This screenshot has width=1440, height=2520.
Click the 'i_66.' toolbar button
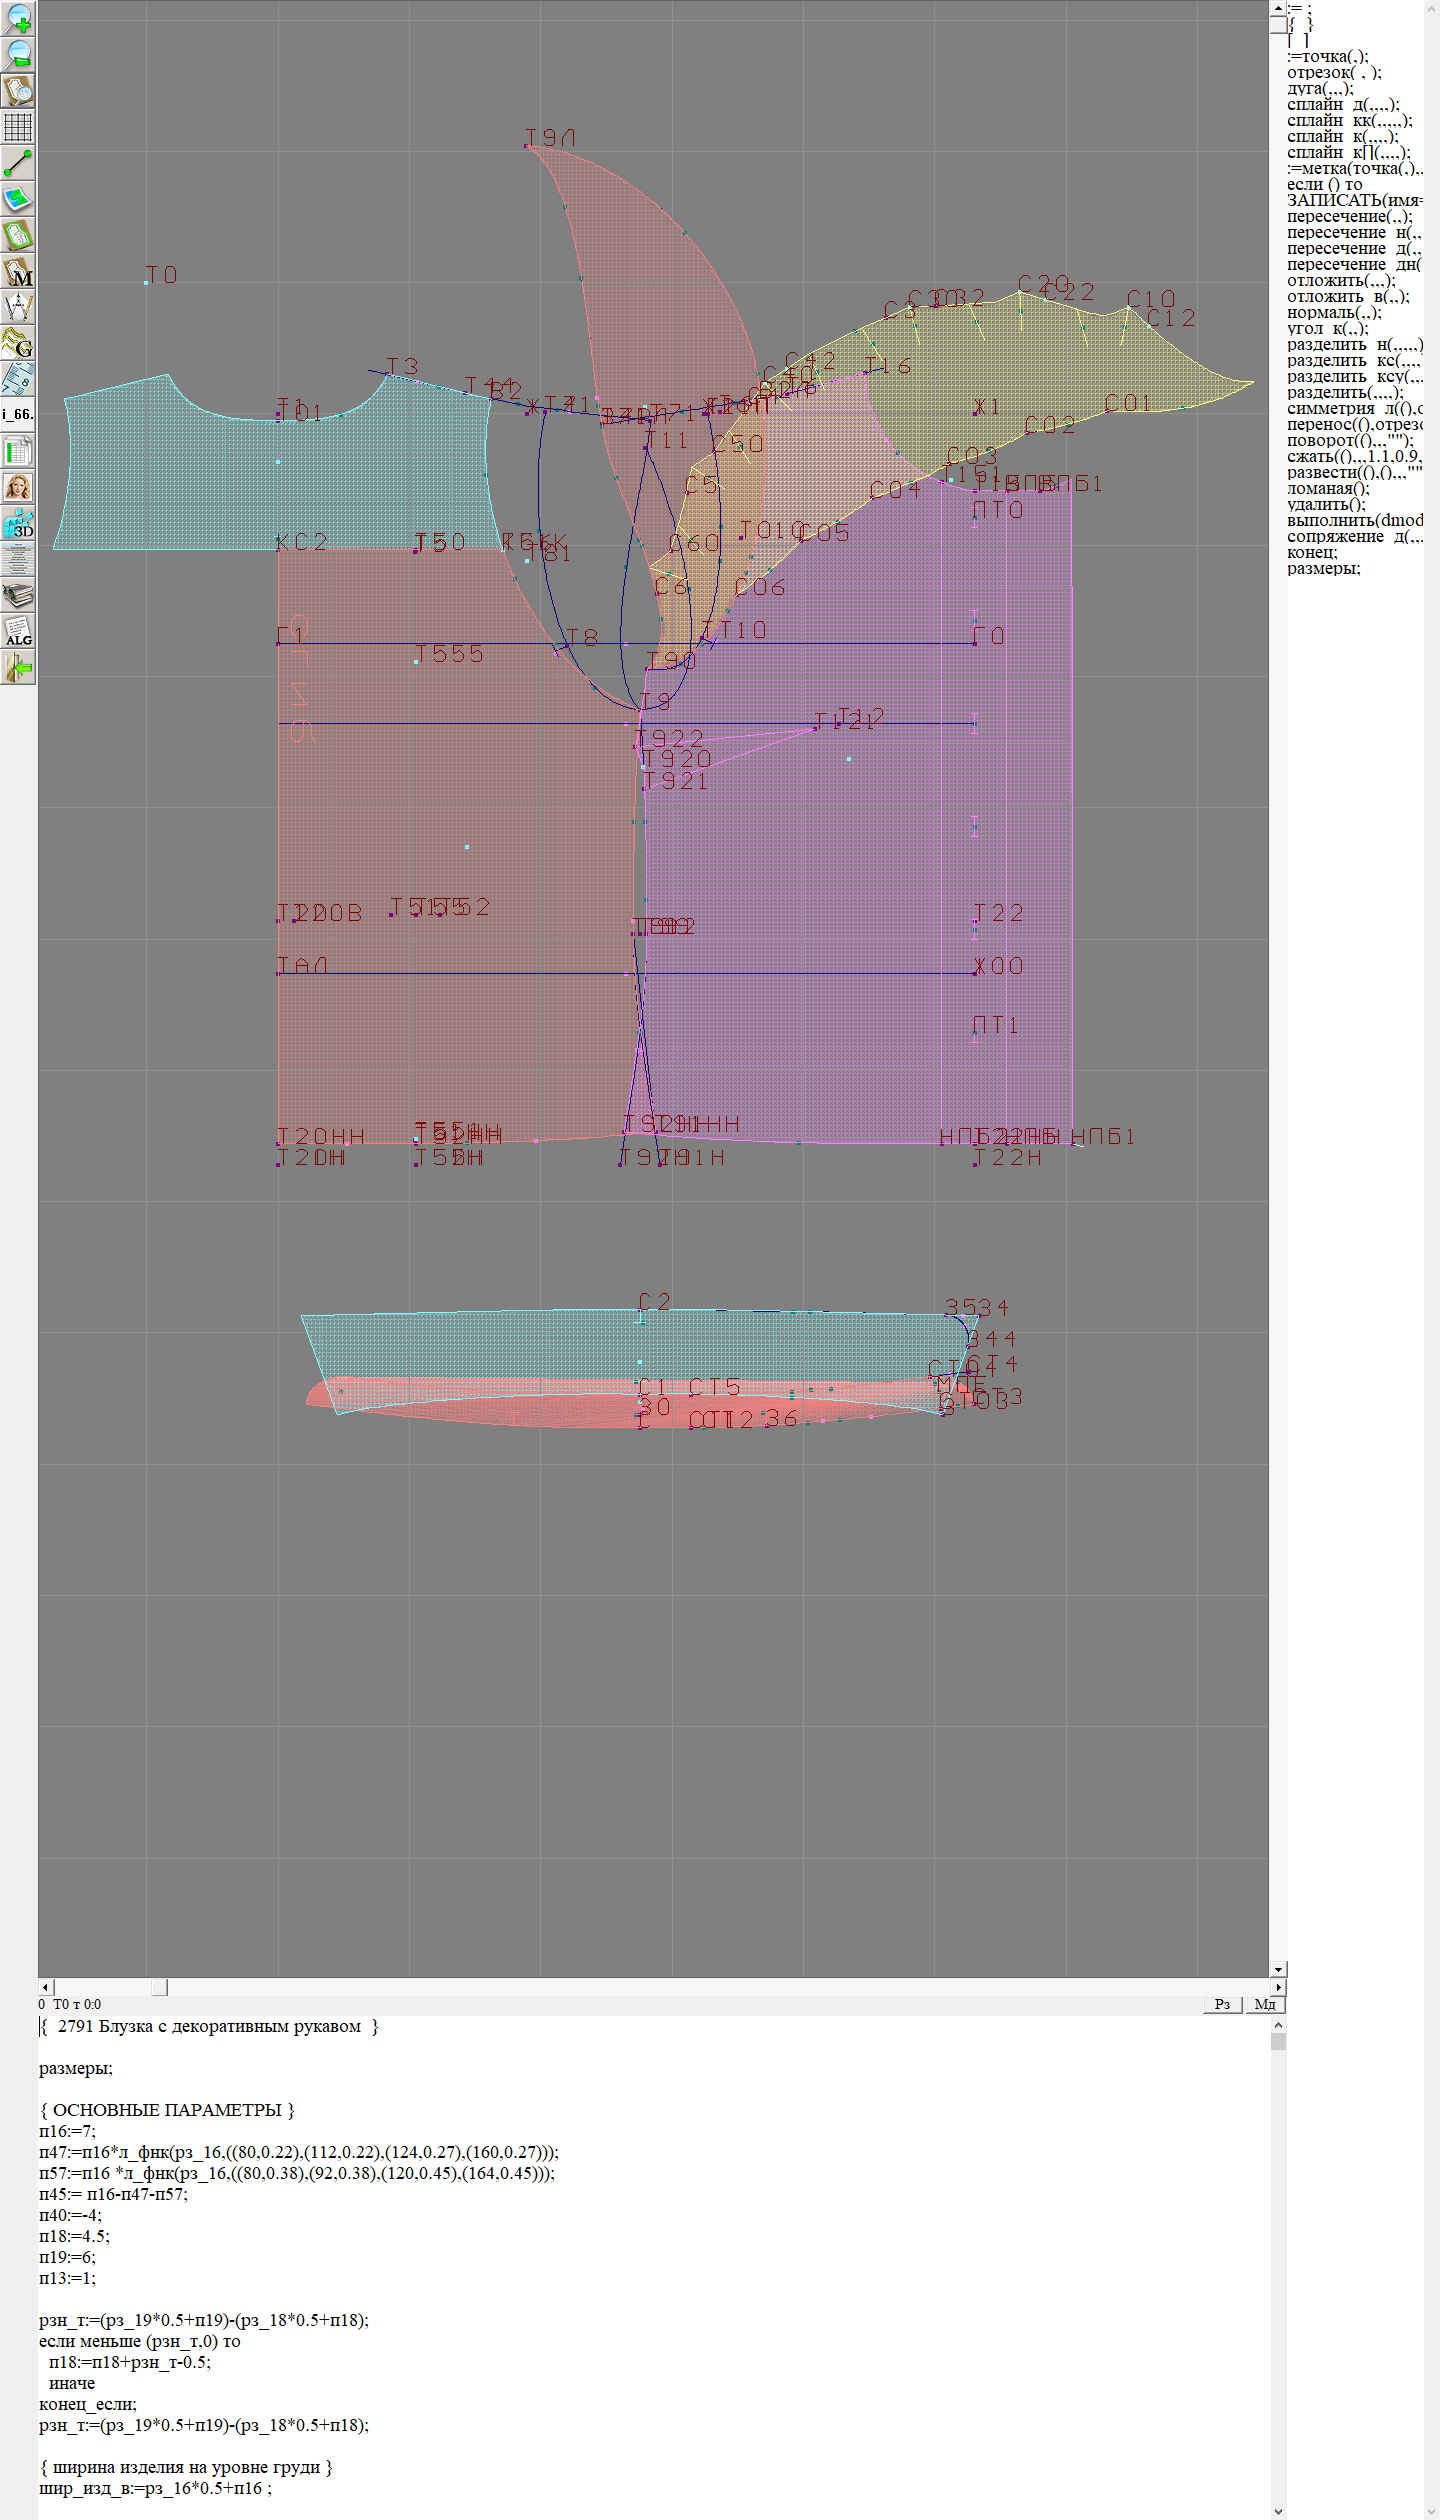coord(18,414)
